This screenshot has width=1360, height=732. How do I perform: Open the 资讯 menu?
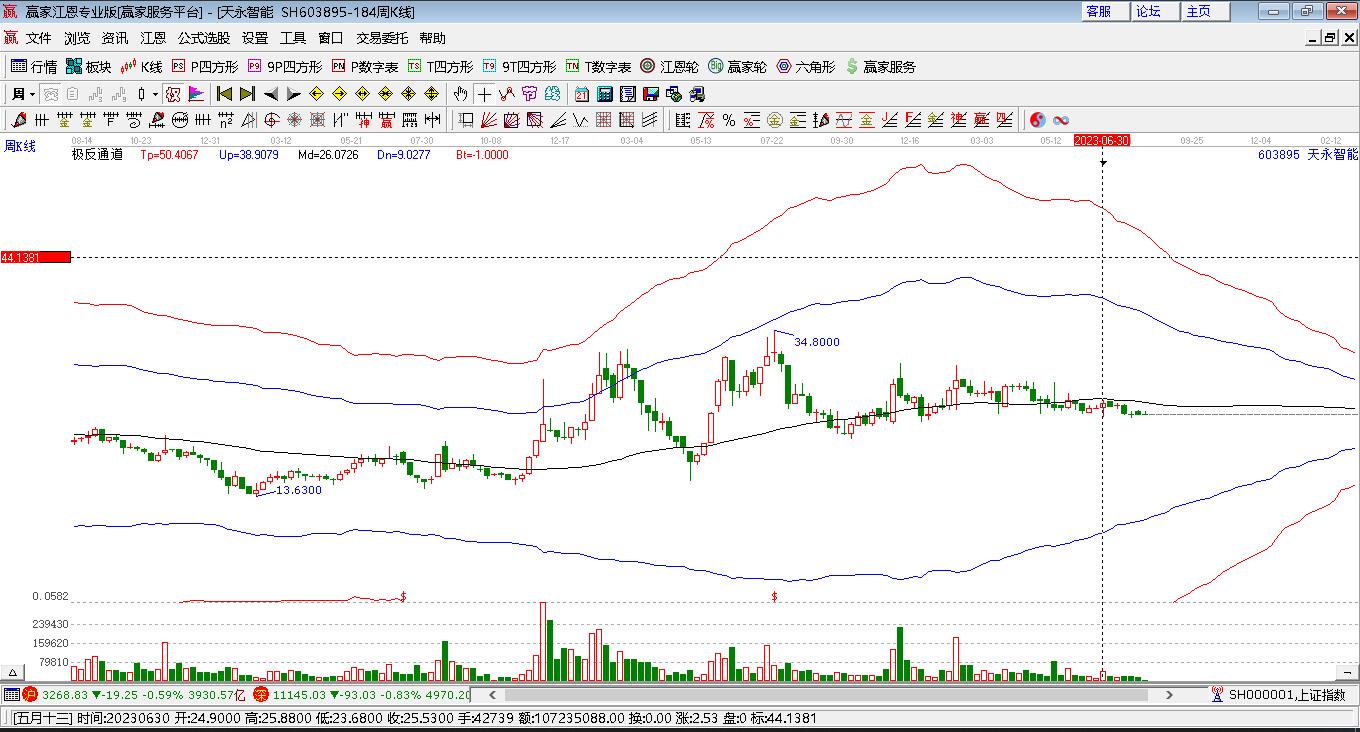click(x=115, y=38)
